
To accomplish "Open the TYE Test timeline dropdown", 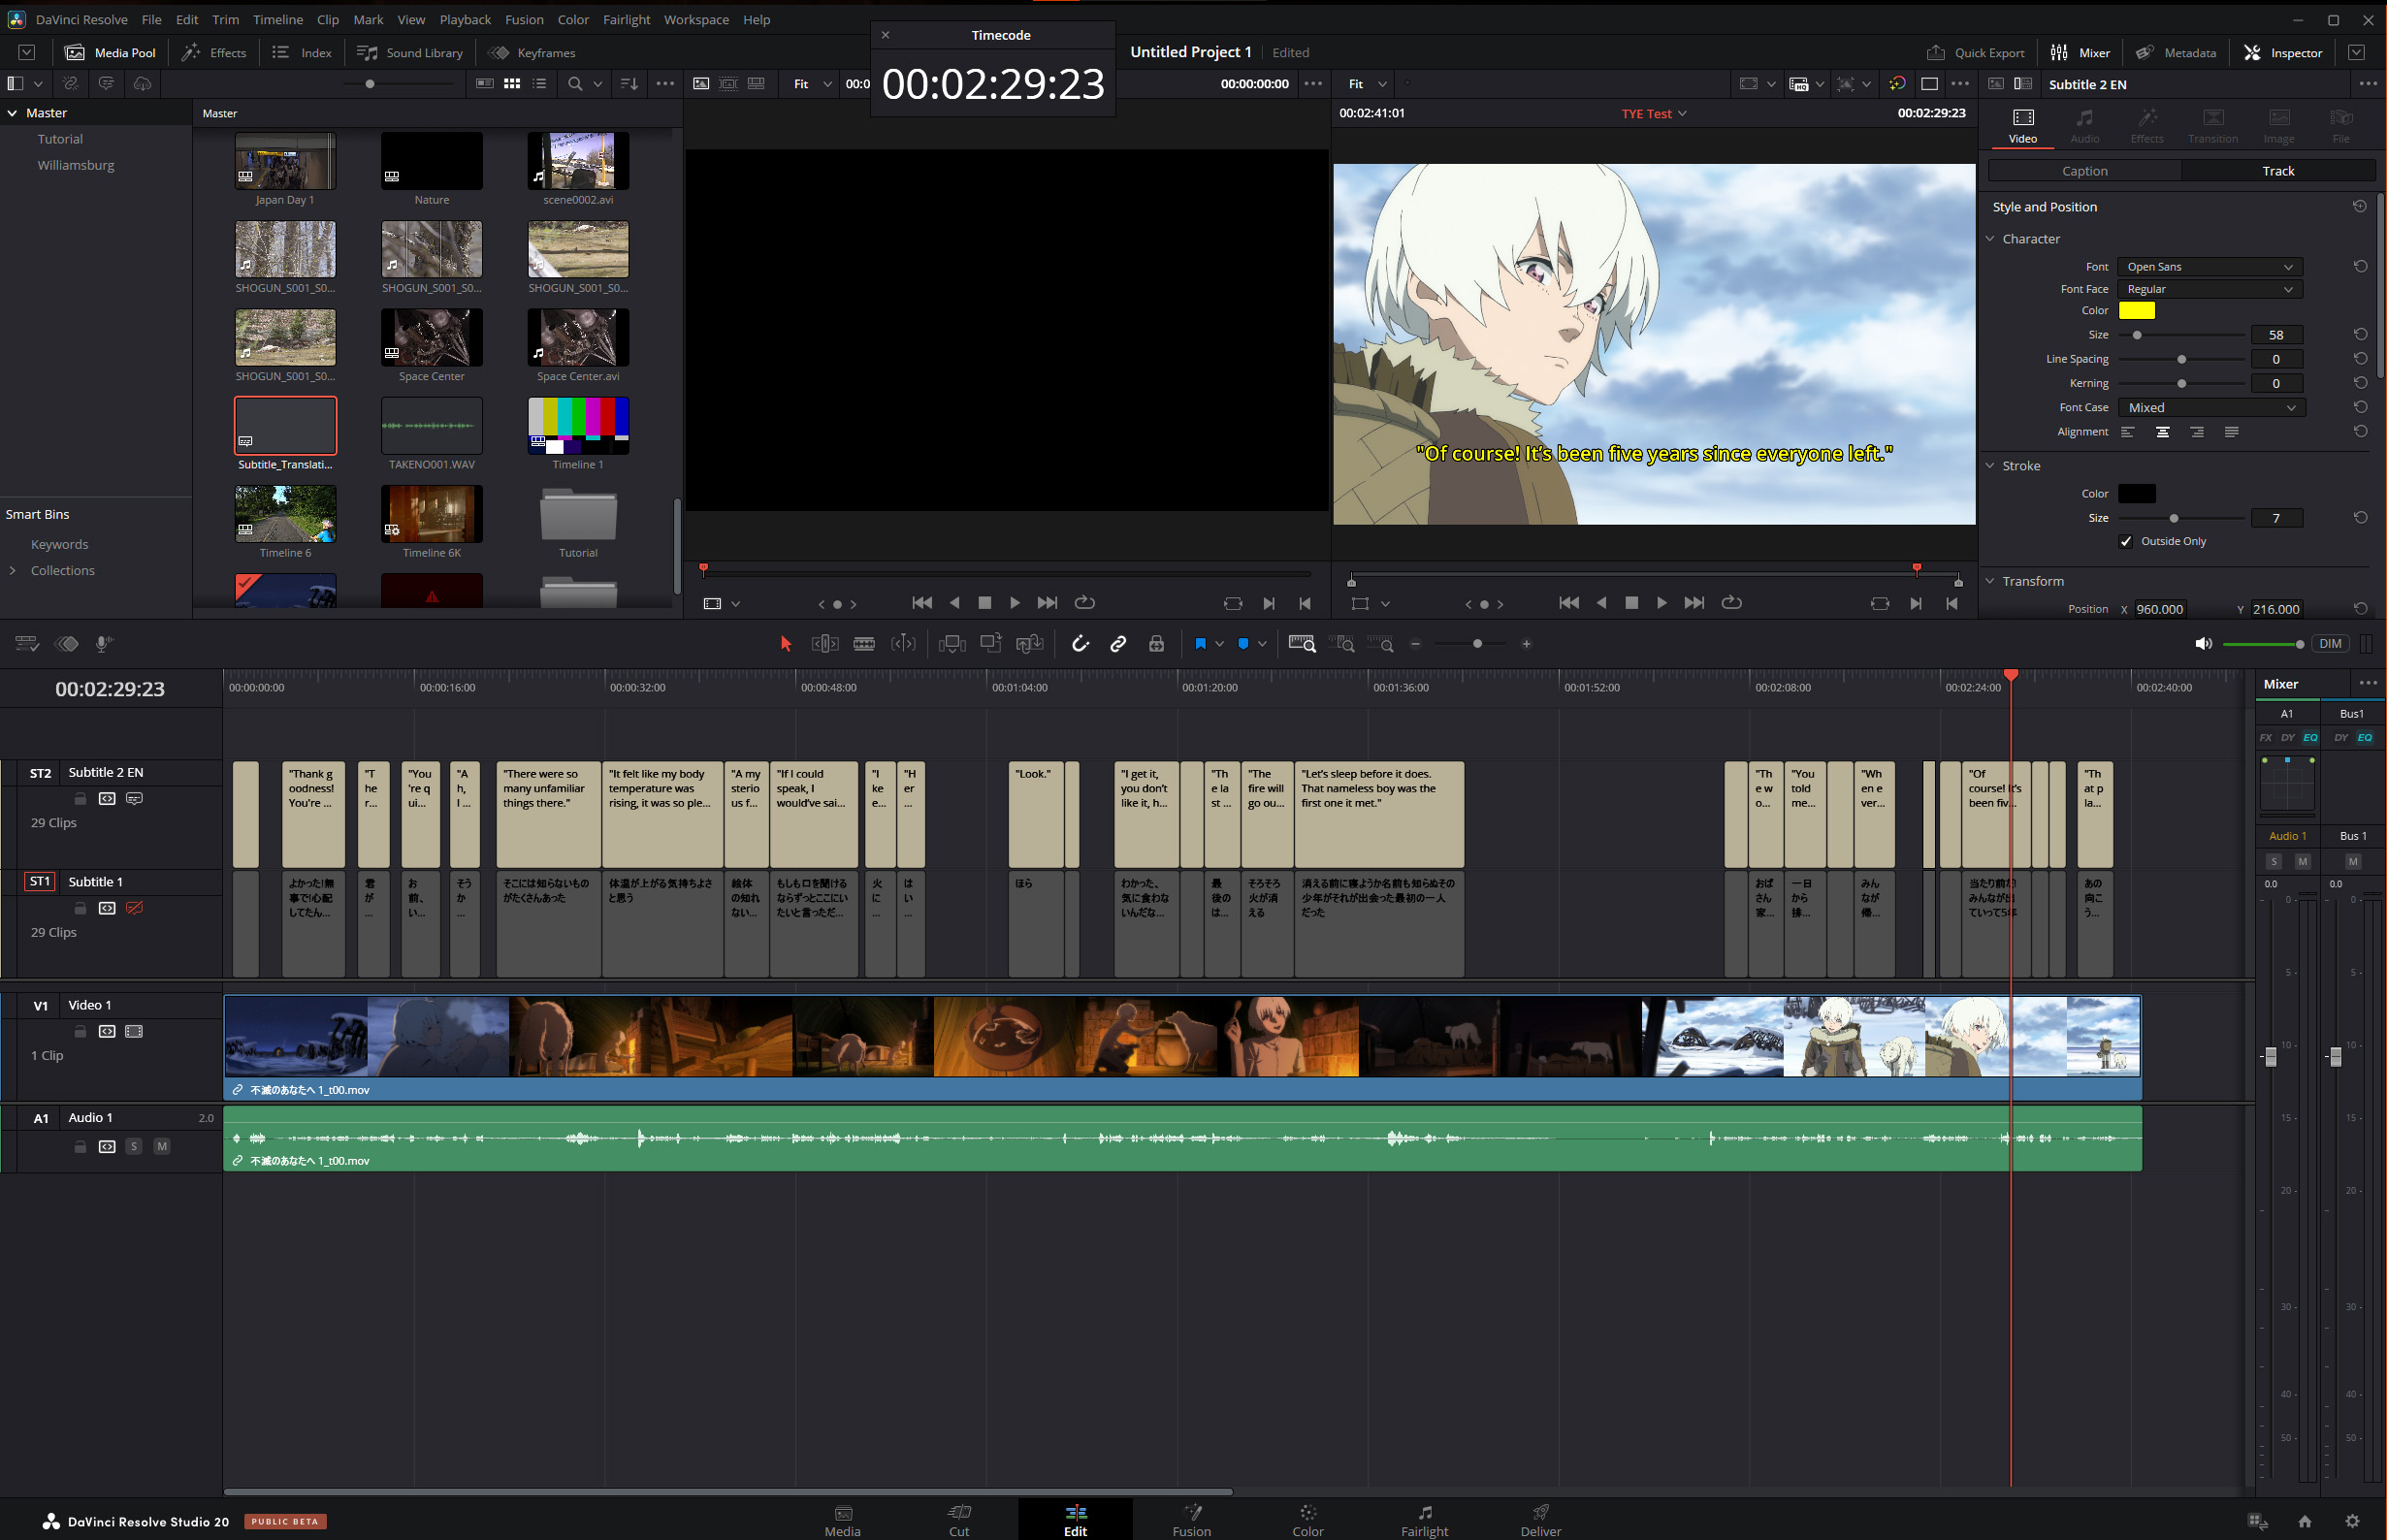I will coord(1654,114).
